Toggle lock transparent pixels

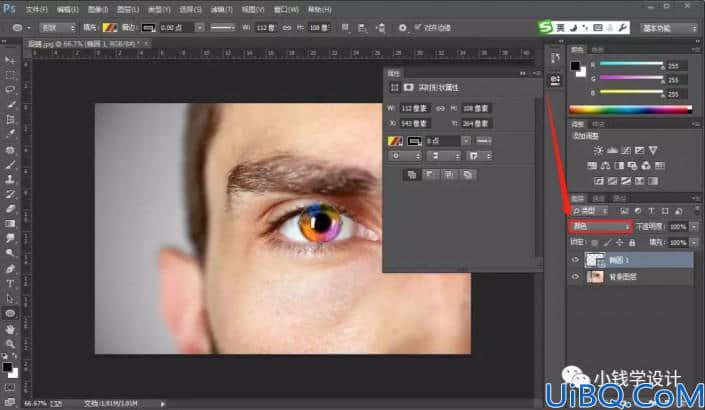click(595, 243)
